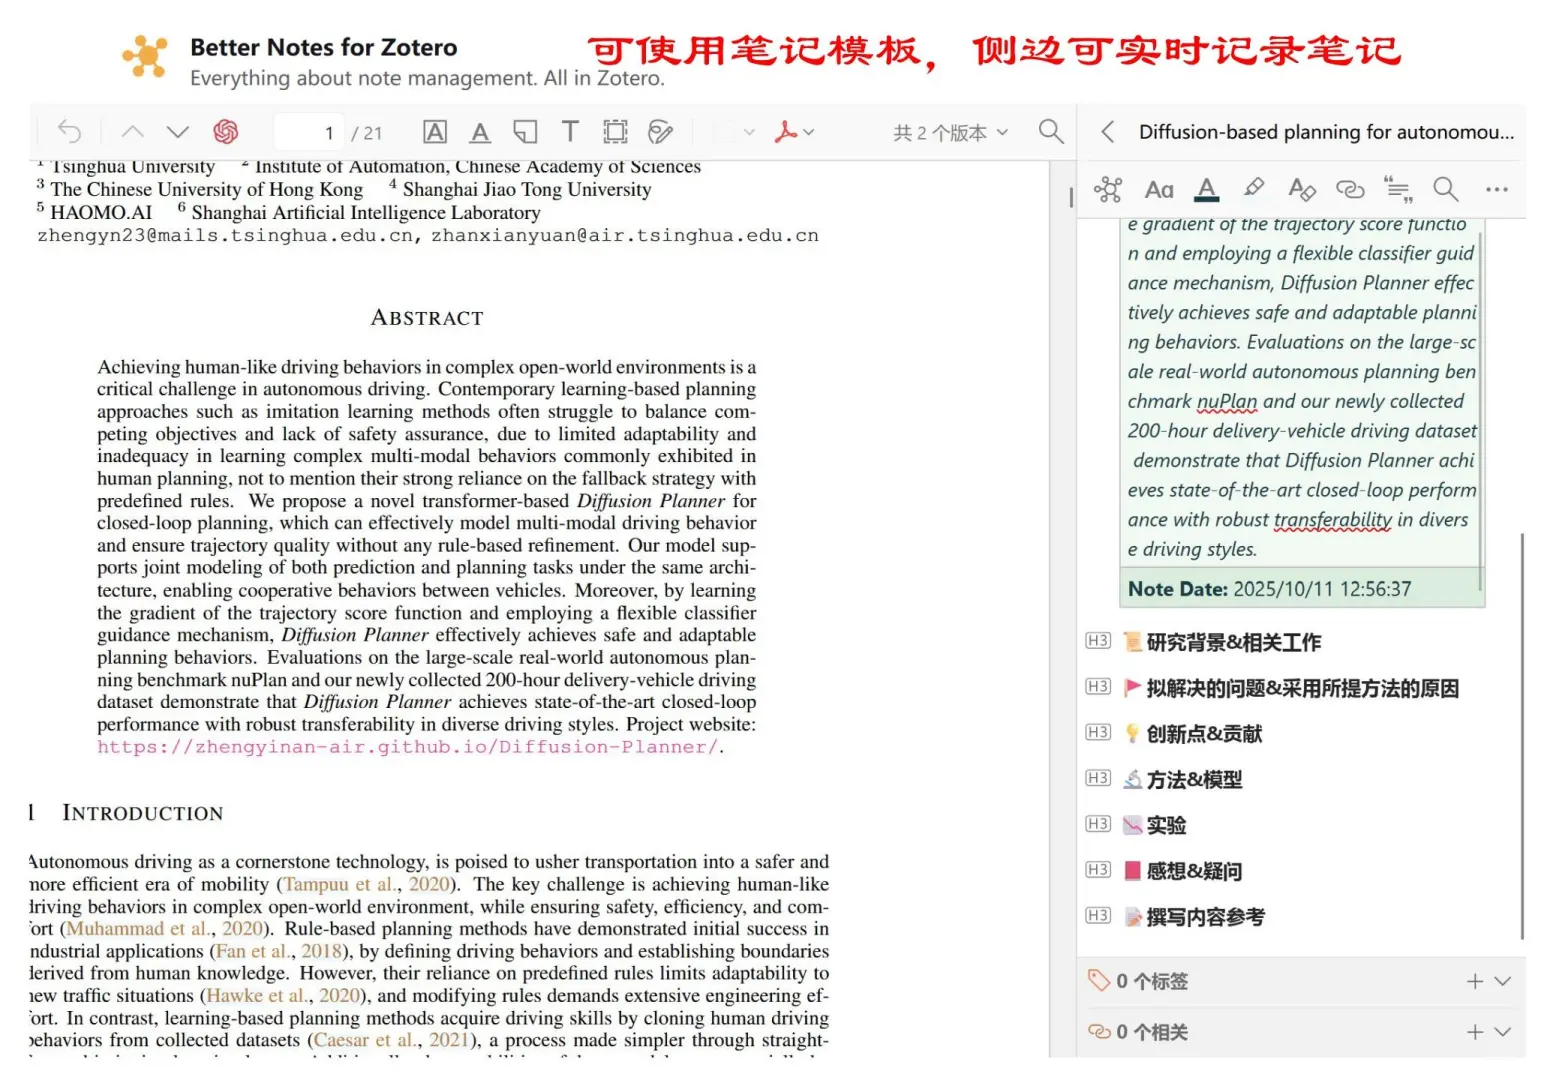
Task: Add a related item with the plus button
Action: click(1475, 1032)
